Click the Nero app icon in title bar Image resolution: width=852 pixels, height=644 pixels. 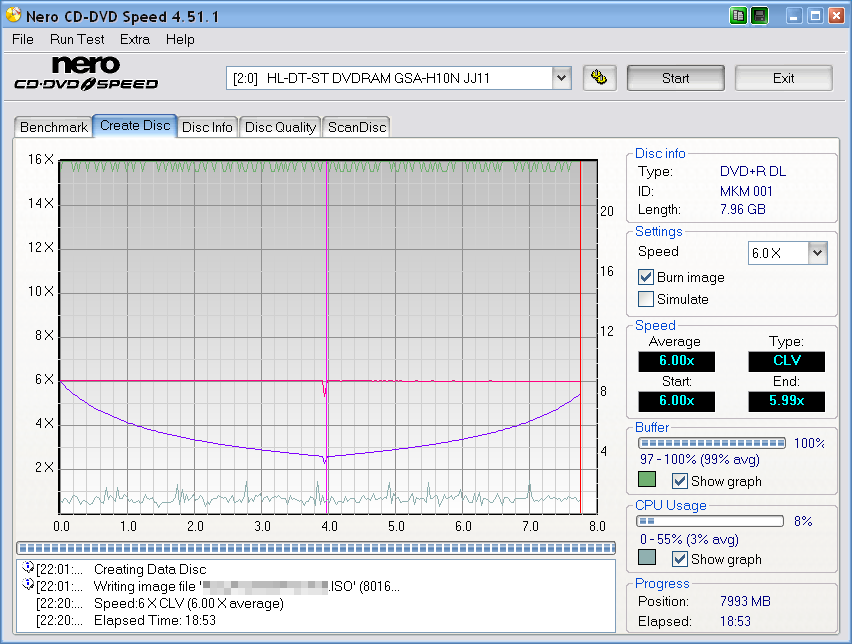[x=14, y=16]
